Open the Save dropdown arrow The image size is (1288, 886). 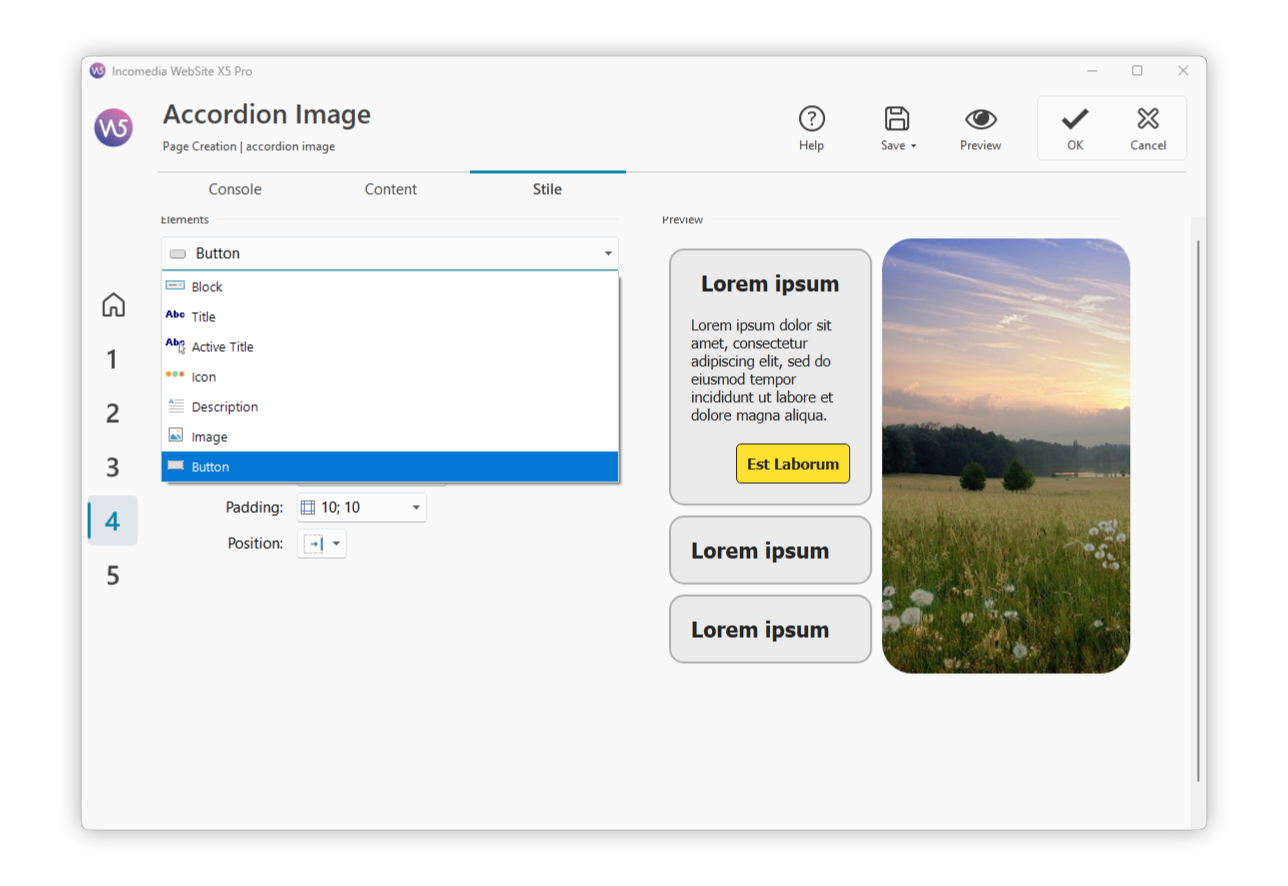913,146
